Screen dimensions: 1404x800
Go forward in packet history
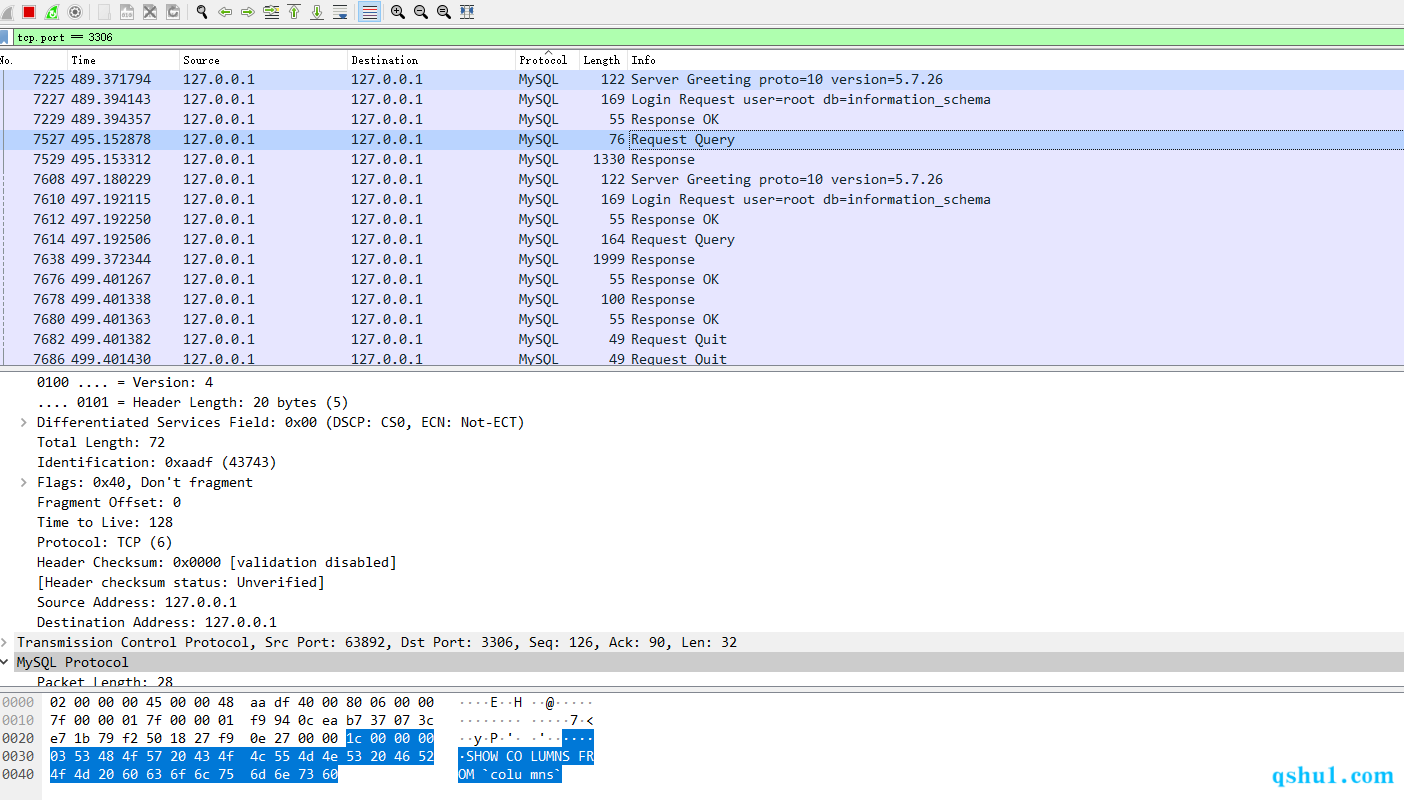click(x=248, y=12)
